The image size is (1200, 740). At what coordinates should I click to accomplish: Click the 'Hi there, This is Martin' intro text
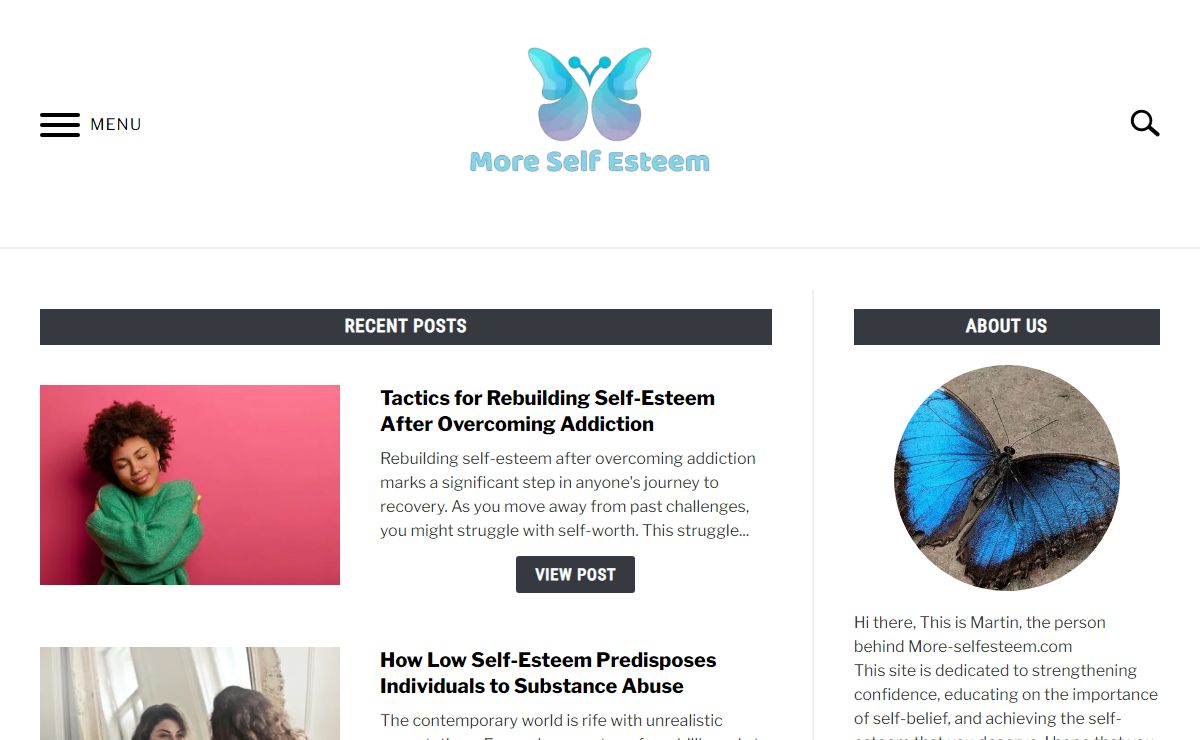click(980, 622)
